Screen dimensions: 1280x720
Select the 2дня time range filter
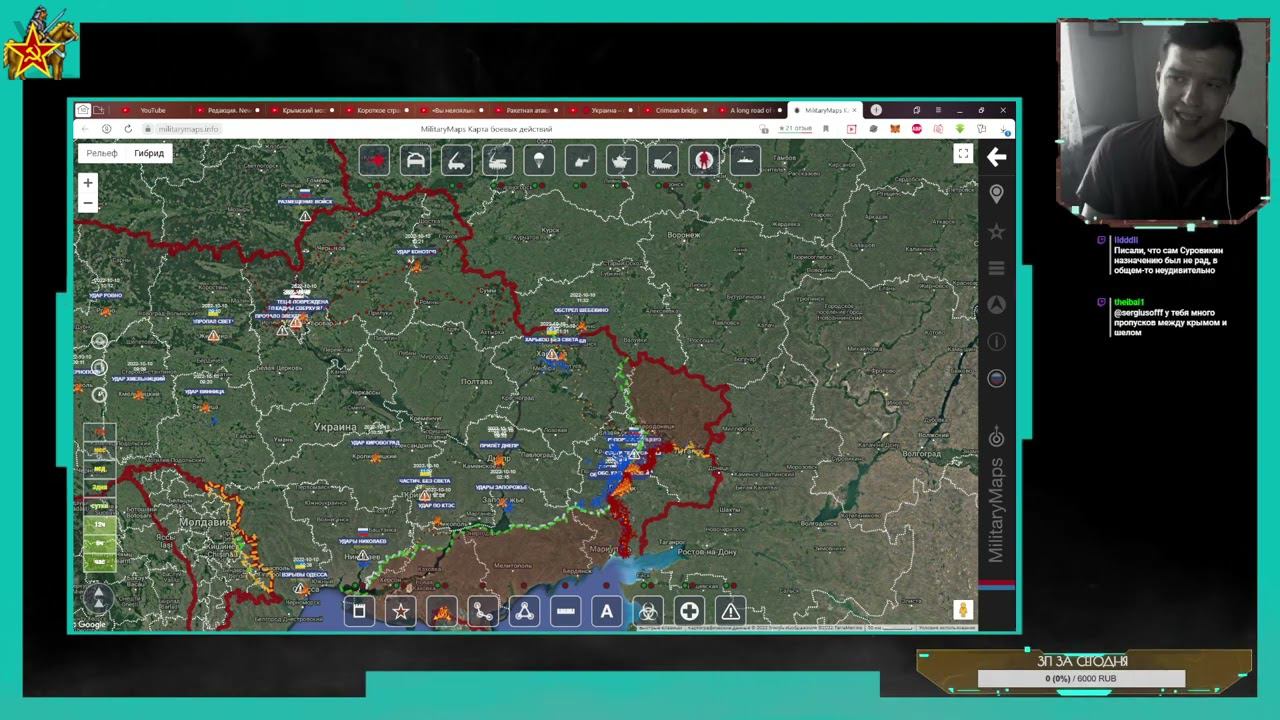tap(99, 487)
